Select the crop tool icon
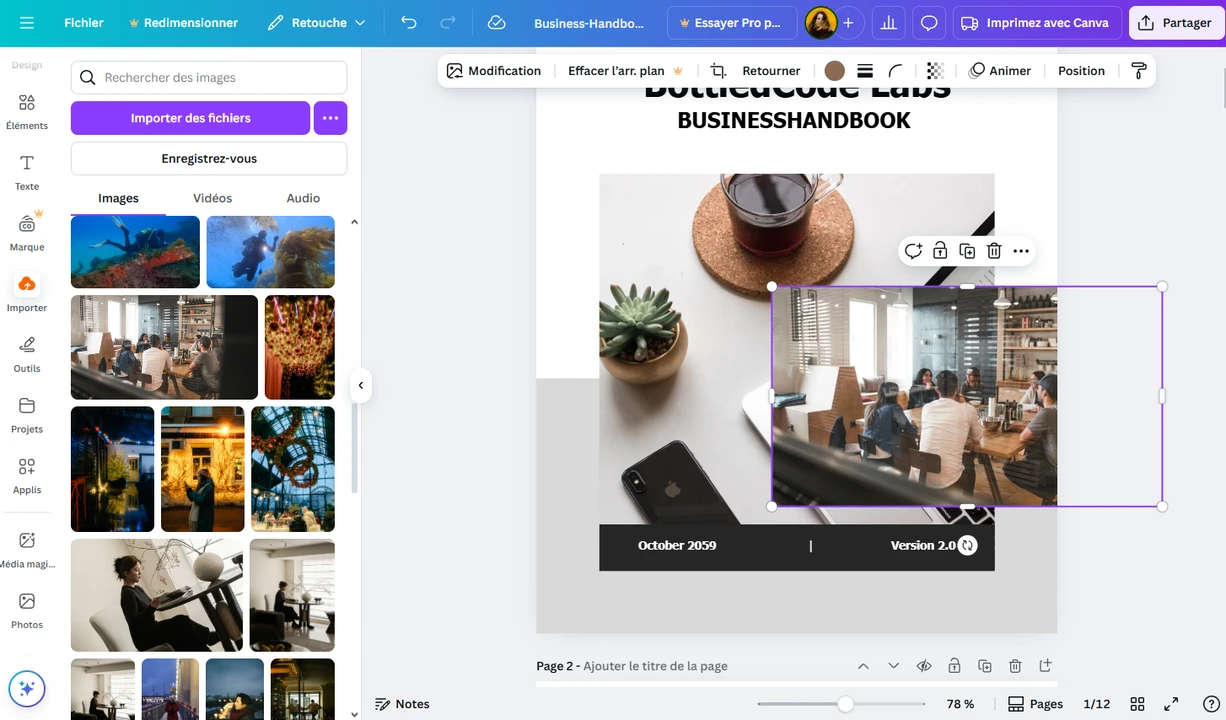 718,71
